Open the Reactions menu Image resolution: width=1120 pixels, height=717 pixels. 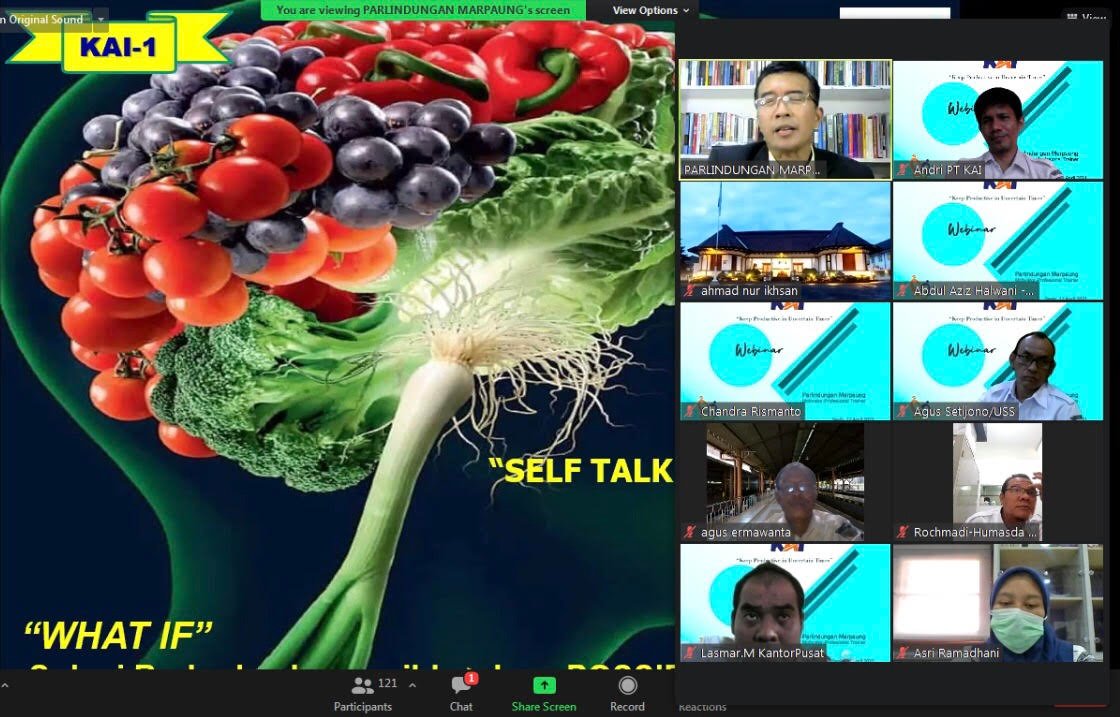702,706
